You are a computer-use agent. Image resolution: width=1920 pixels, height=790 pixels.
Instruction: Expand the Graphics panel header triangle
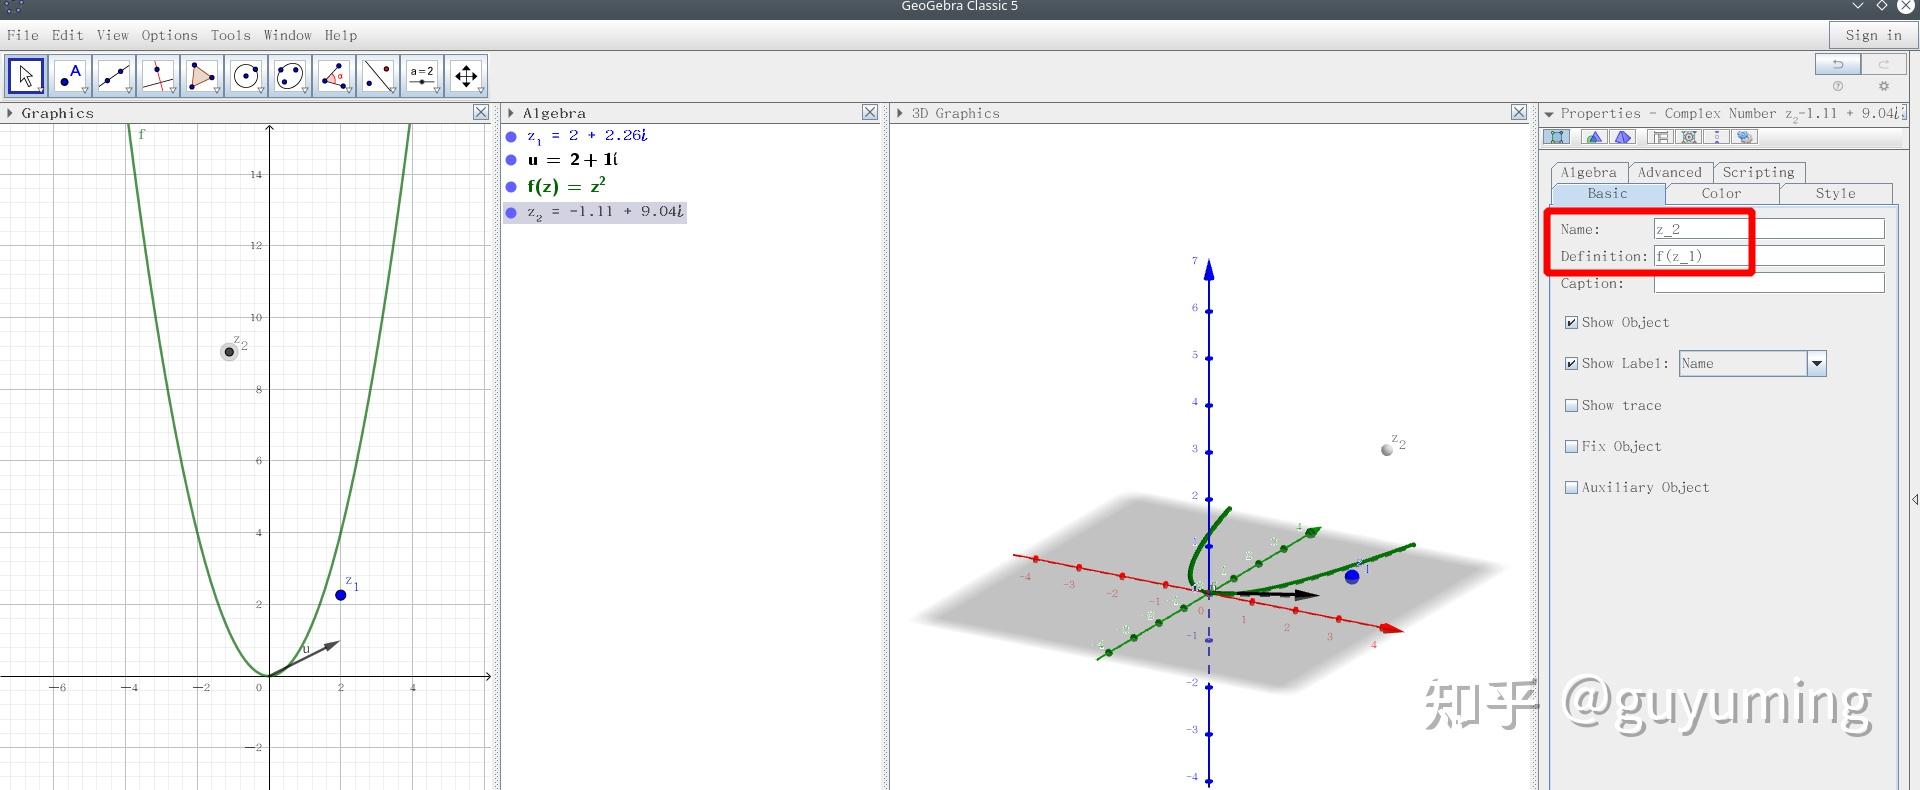(10, 113)
